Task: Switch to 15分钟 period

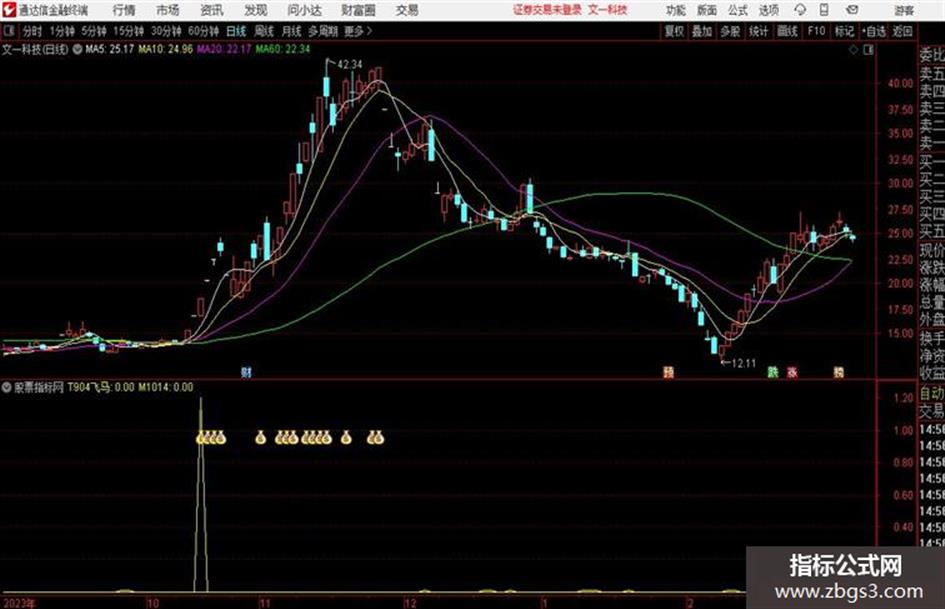Action: 128,31
